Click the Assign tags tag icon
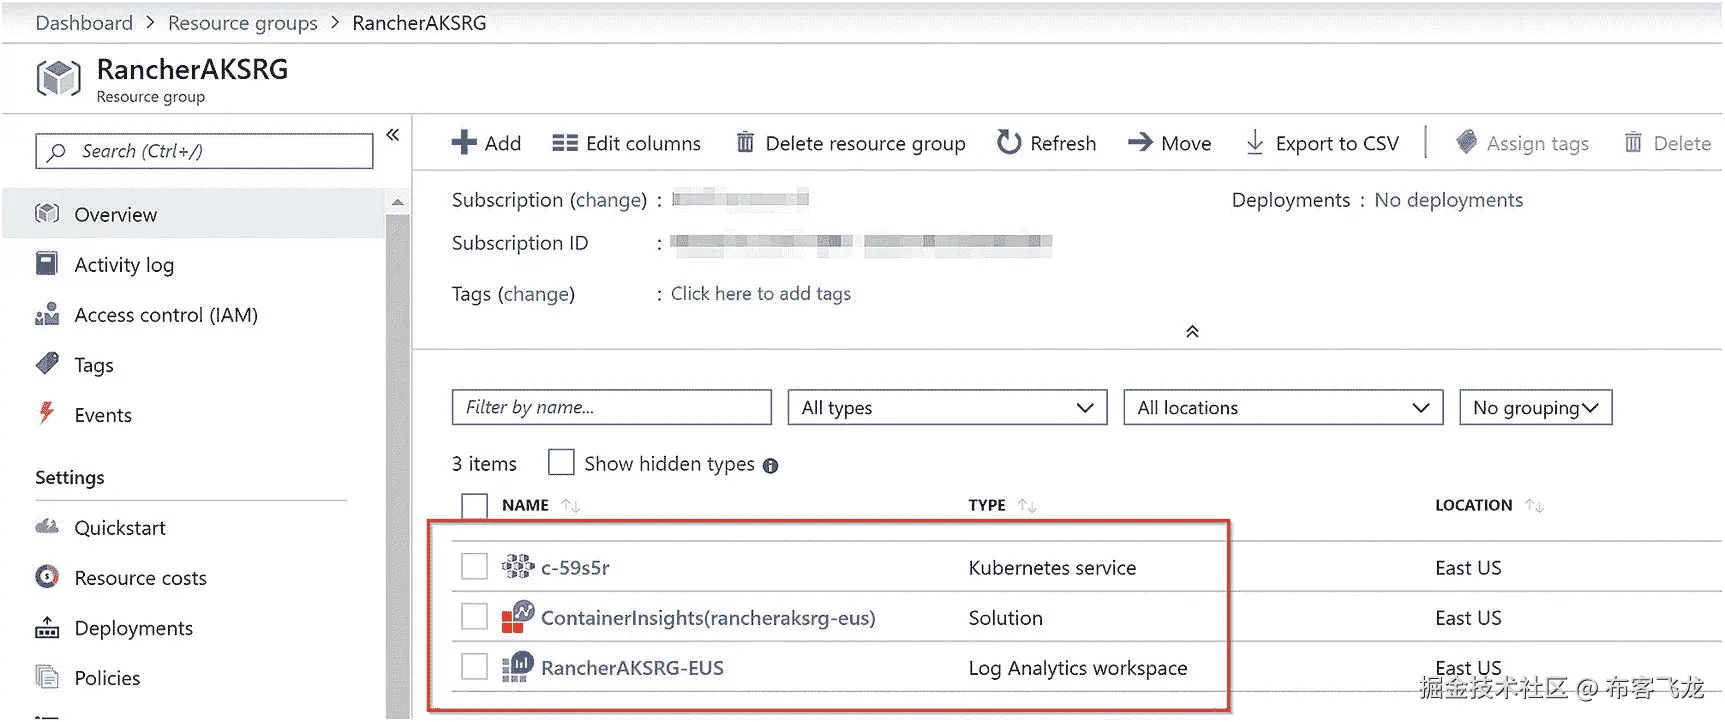 tap(1467, 143)
